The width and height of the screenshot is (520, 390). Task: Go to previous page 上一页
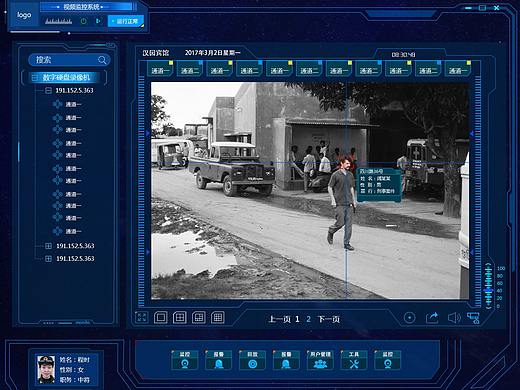tap(279, 319)
